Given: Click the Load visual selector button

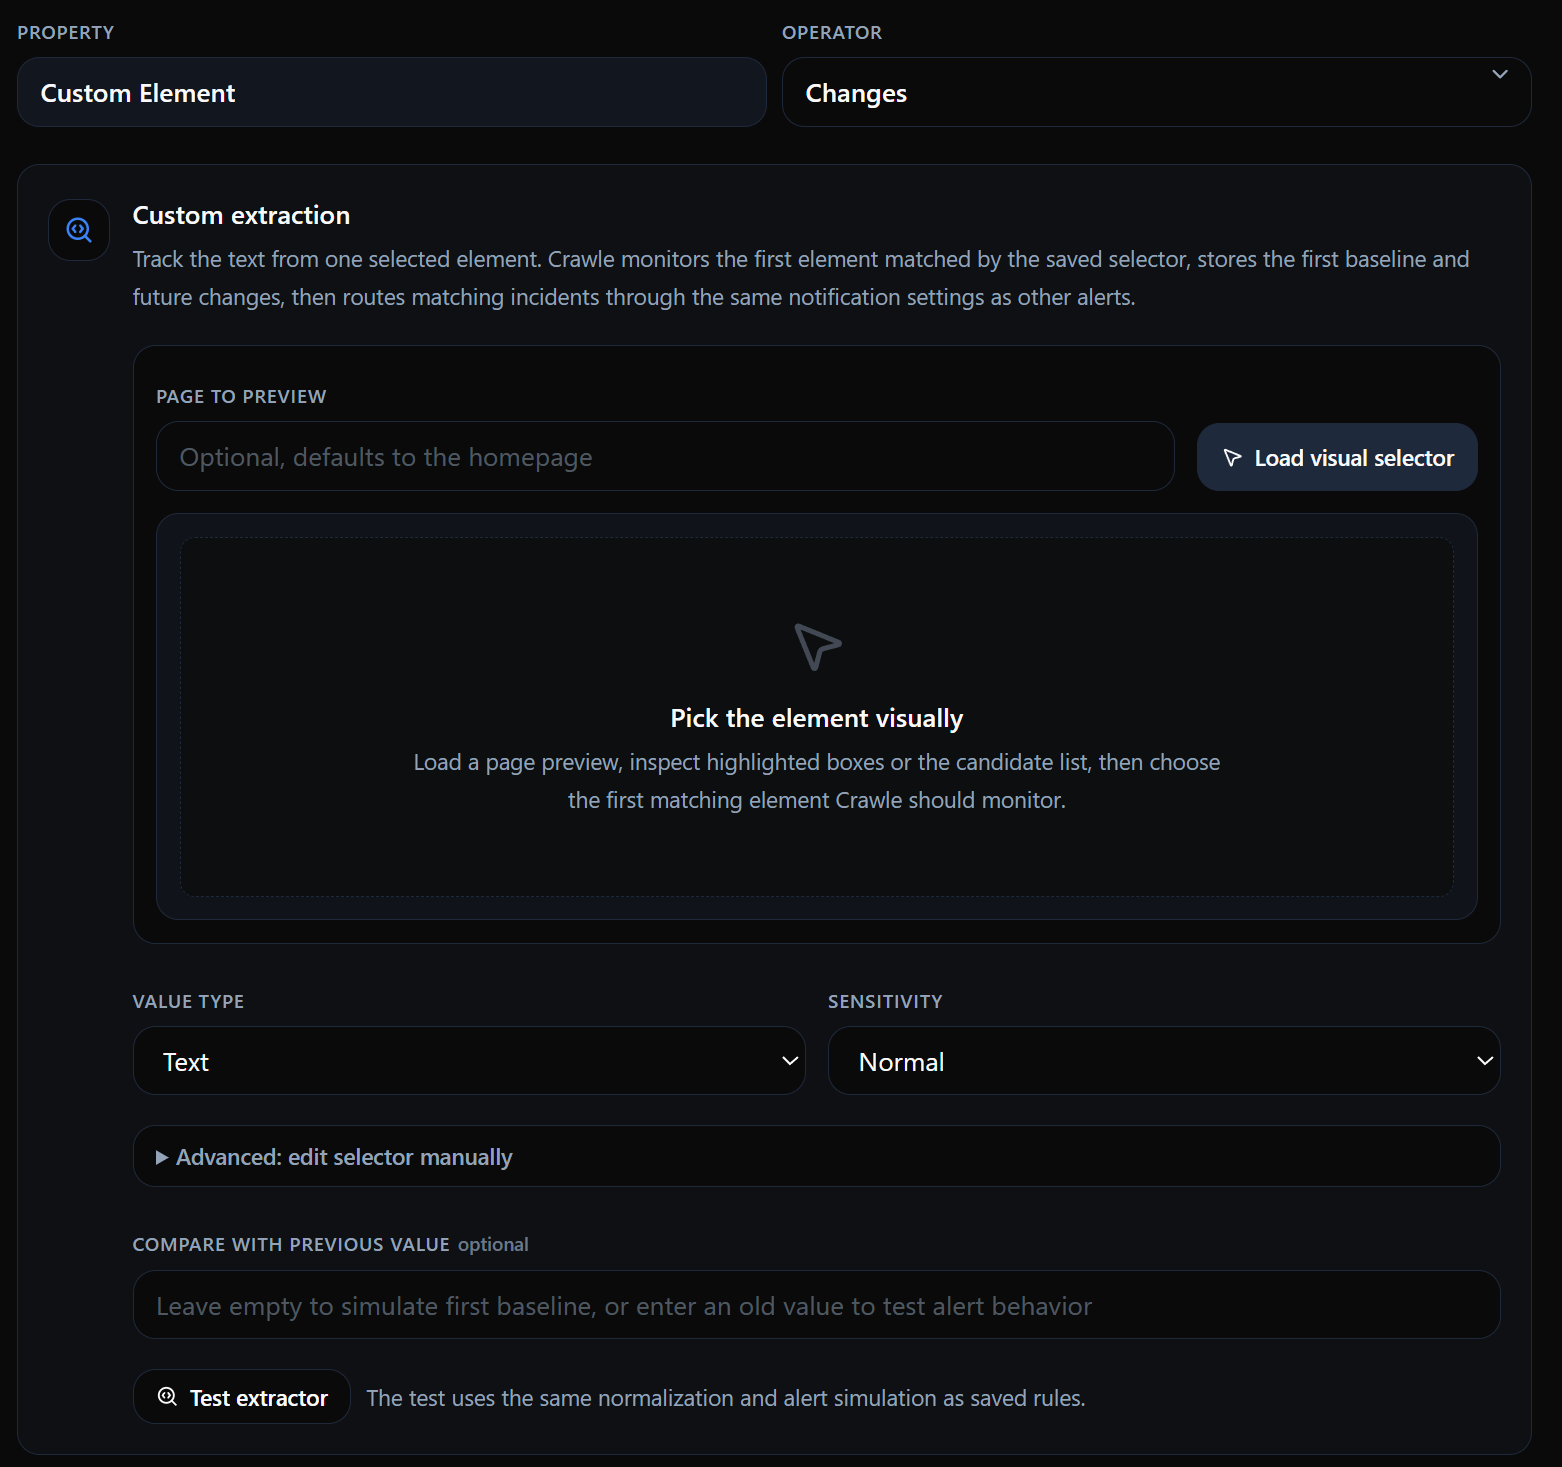Looking at the screenshot, I should [x=1337, y=457].
